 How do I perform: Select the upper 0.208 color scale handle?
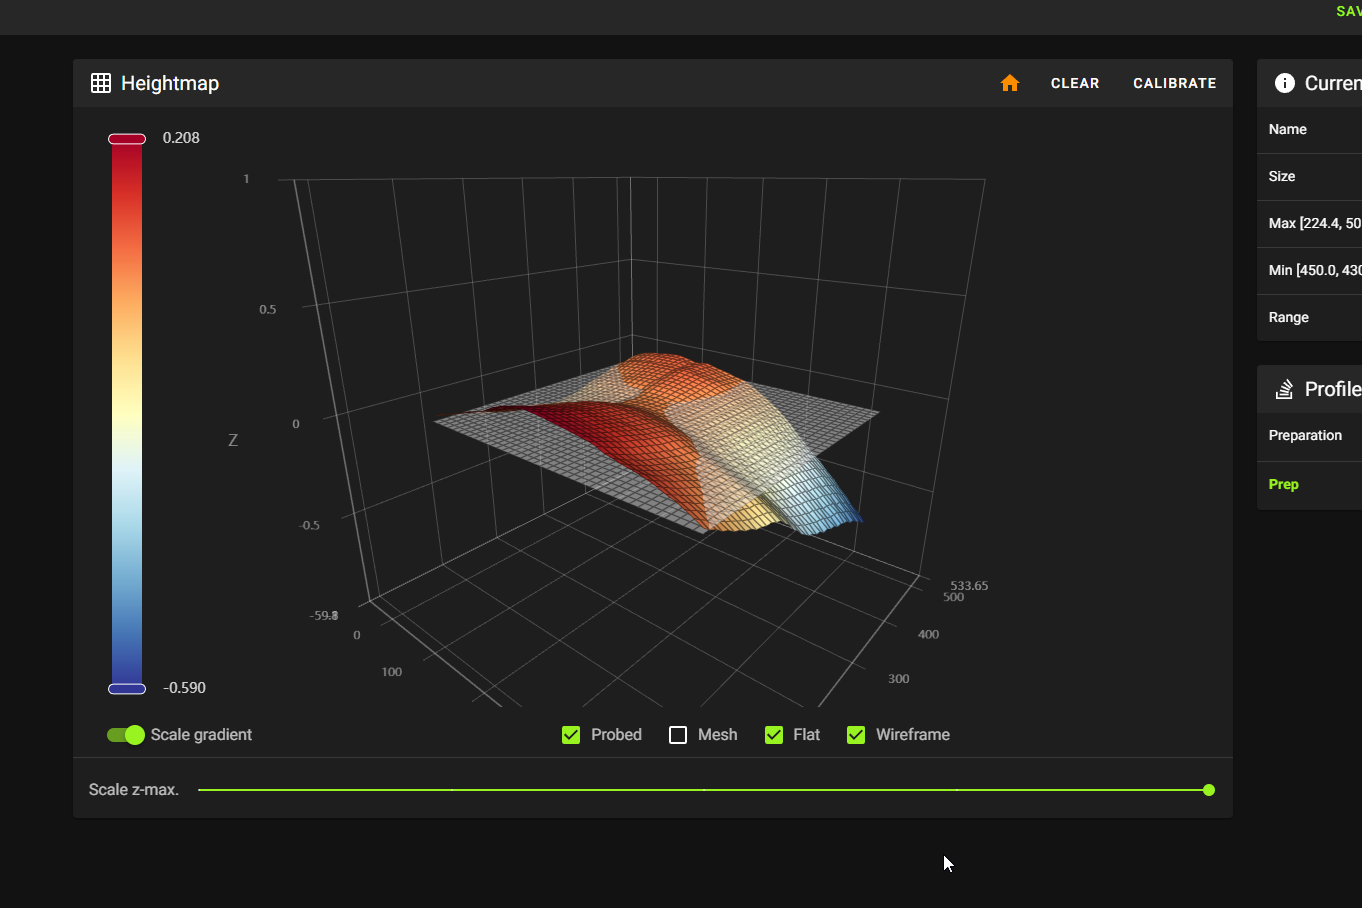pyautogui.click(x=127, y=139)
